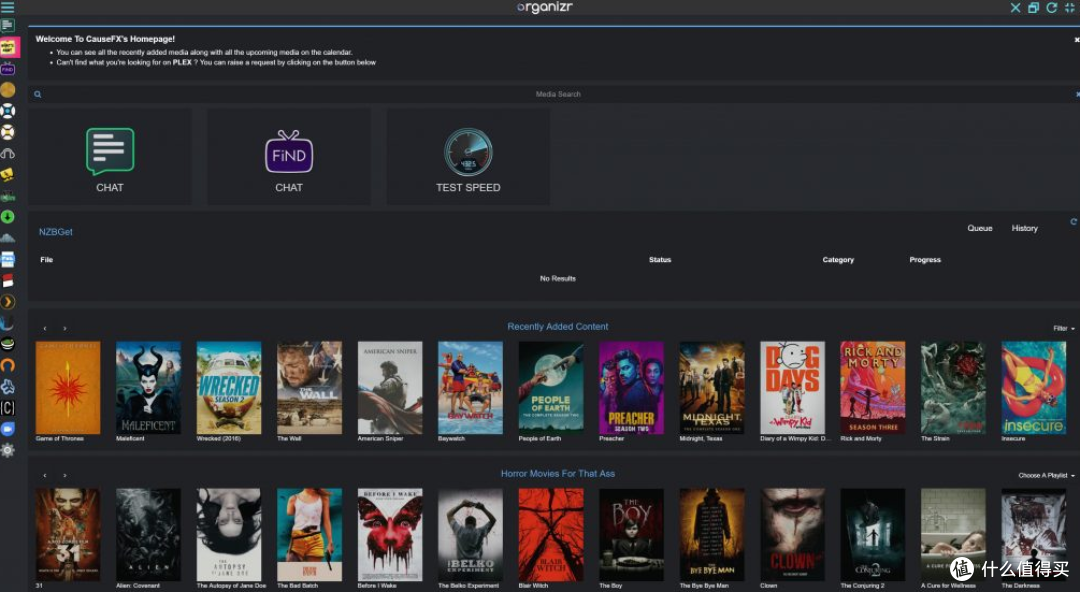Go to next Recently Added items
This screenshot has height=592, width=1080.
(x=65, y=329)
